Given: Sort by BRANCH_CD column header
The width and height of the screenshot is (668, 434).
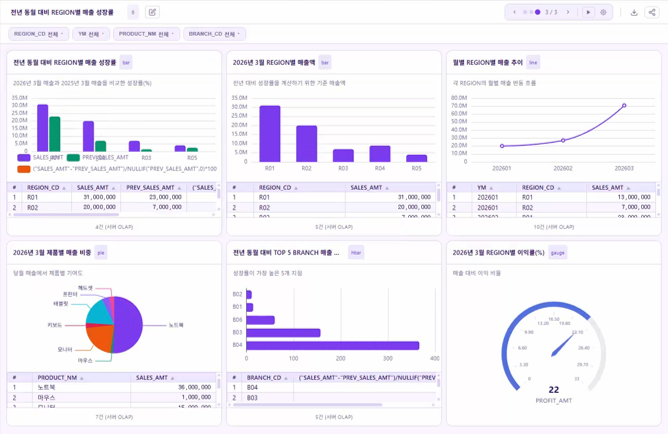Looking at the screenshot, I should pyautogui.click(x=267, y=378).
